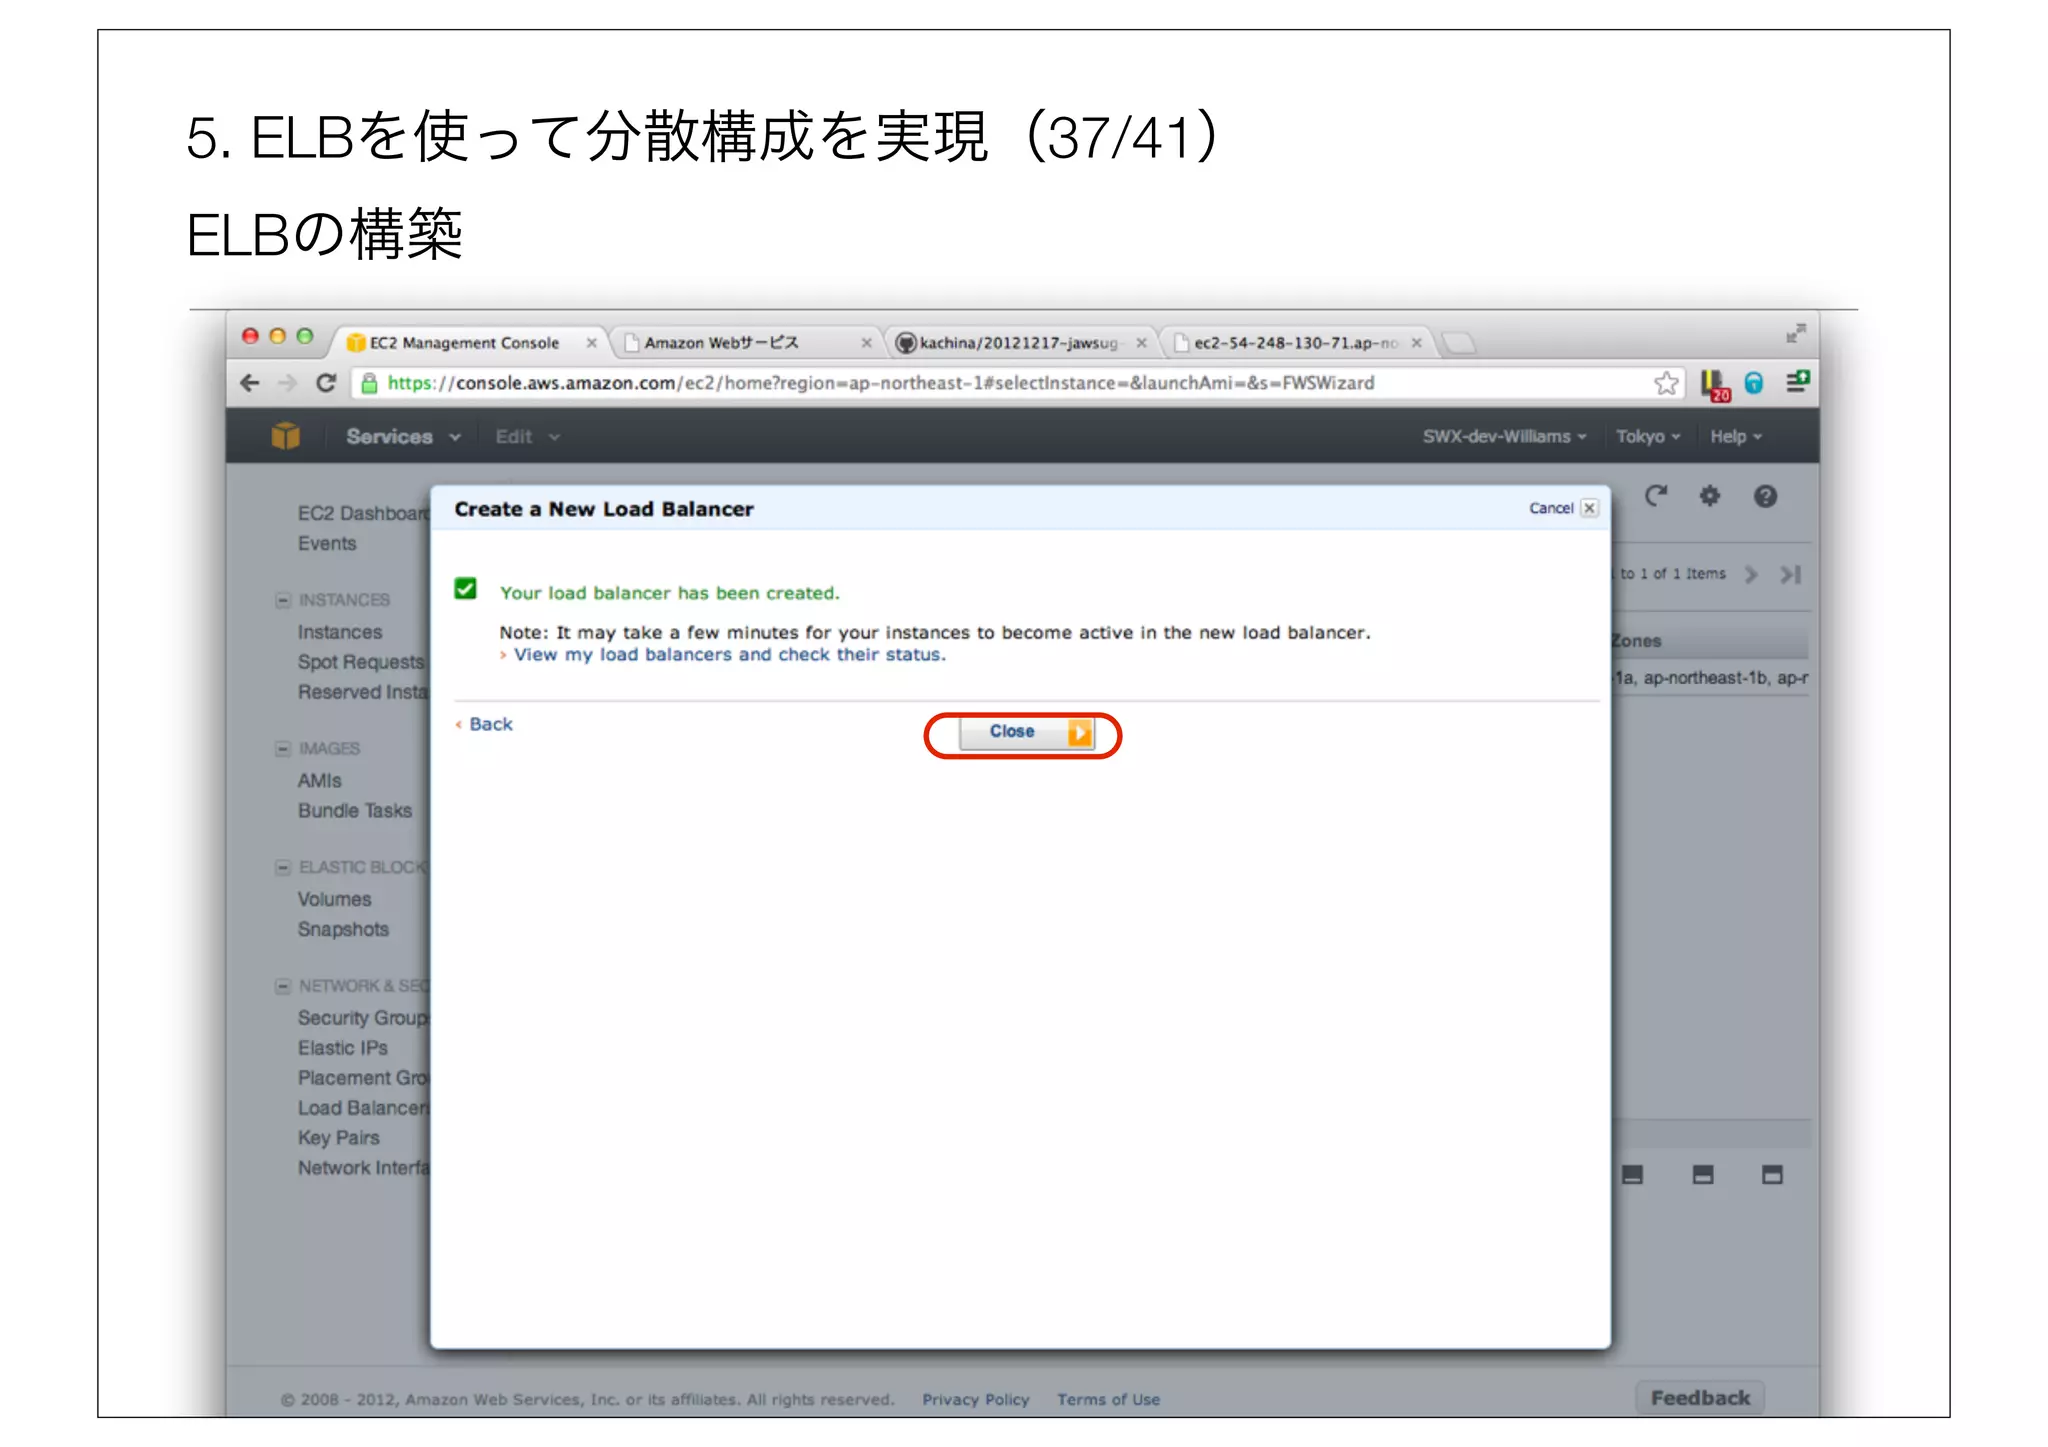Jump to last page arrow in list
This screenshot has width=2048, height=1447.
(x=1790, y=574)
